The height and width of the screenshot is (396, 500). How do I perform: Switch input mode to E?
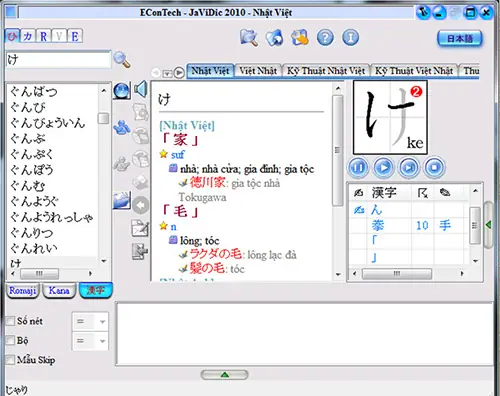(75, 36)
